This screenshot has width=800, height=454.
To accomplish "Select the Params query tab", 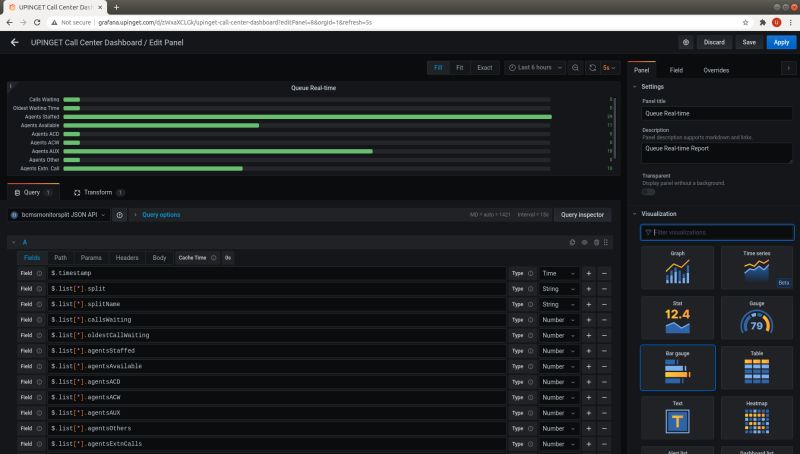I will click(x=91, y=258).
